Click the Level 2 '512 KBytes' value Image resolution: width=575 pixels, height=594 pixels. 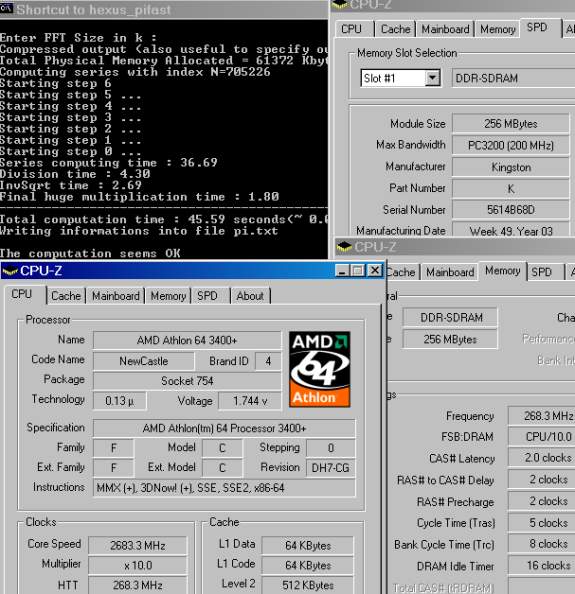click(x=308, y=585)
